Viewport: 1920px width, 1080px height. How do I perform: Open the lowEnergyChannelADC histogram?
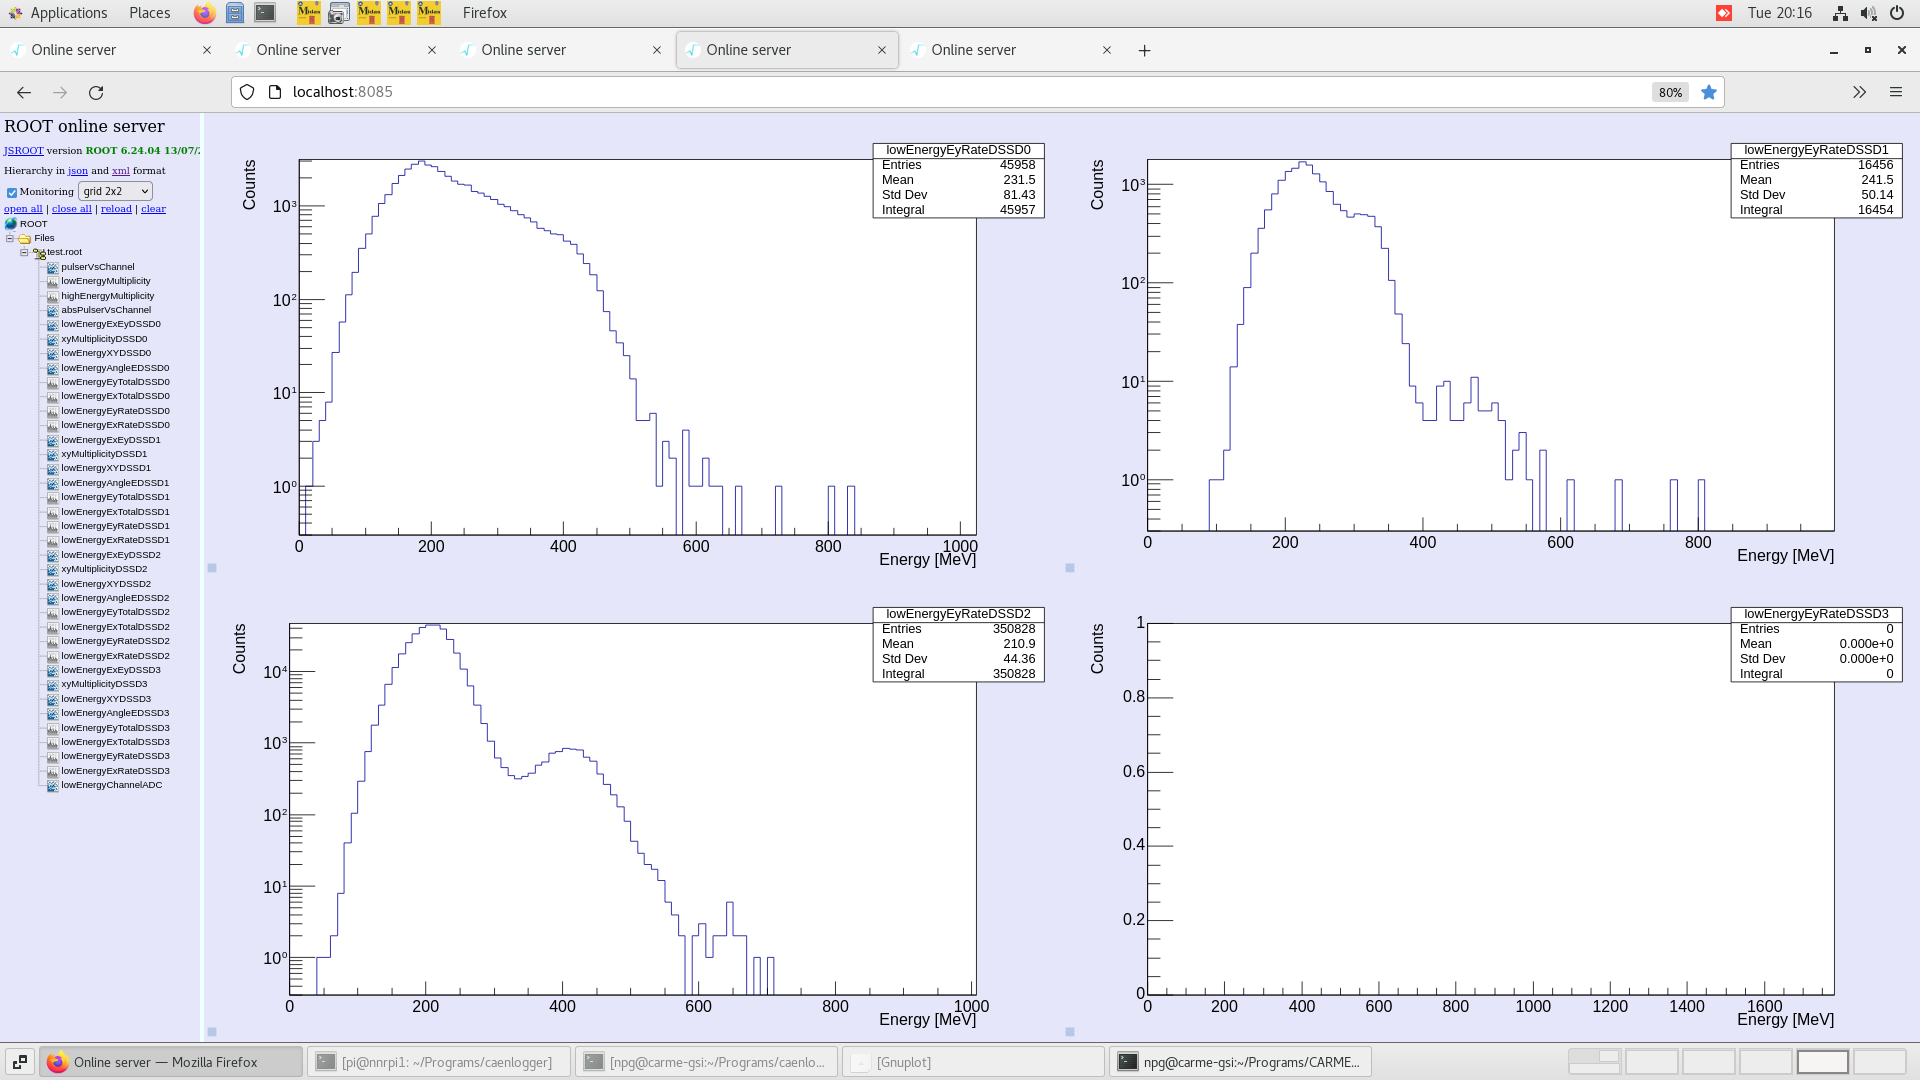(111, 785)
